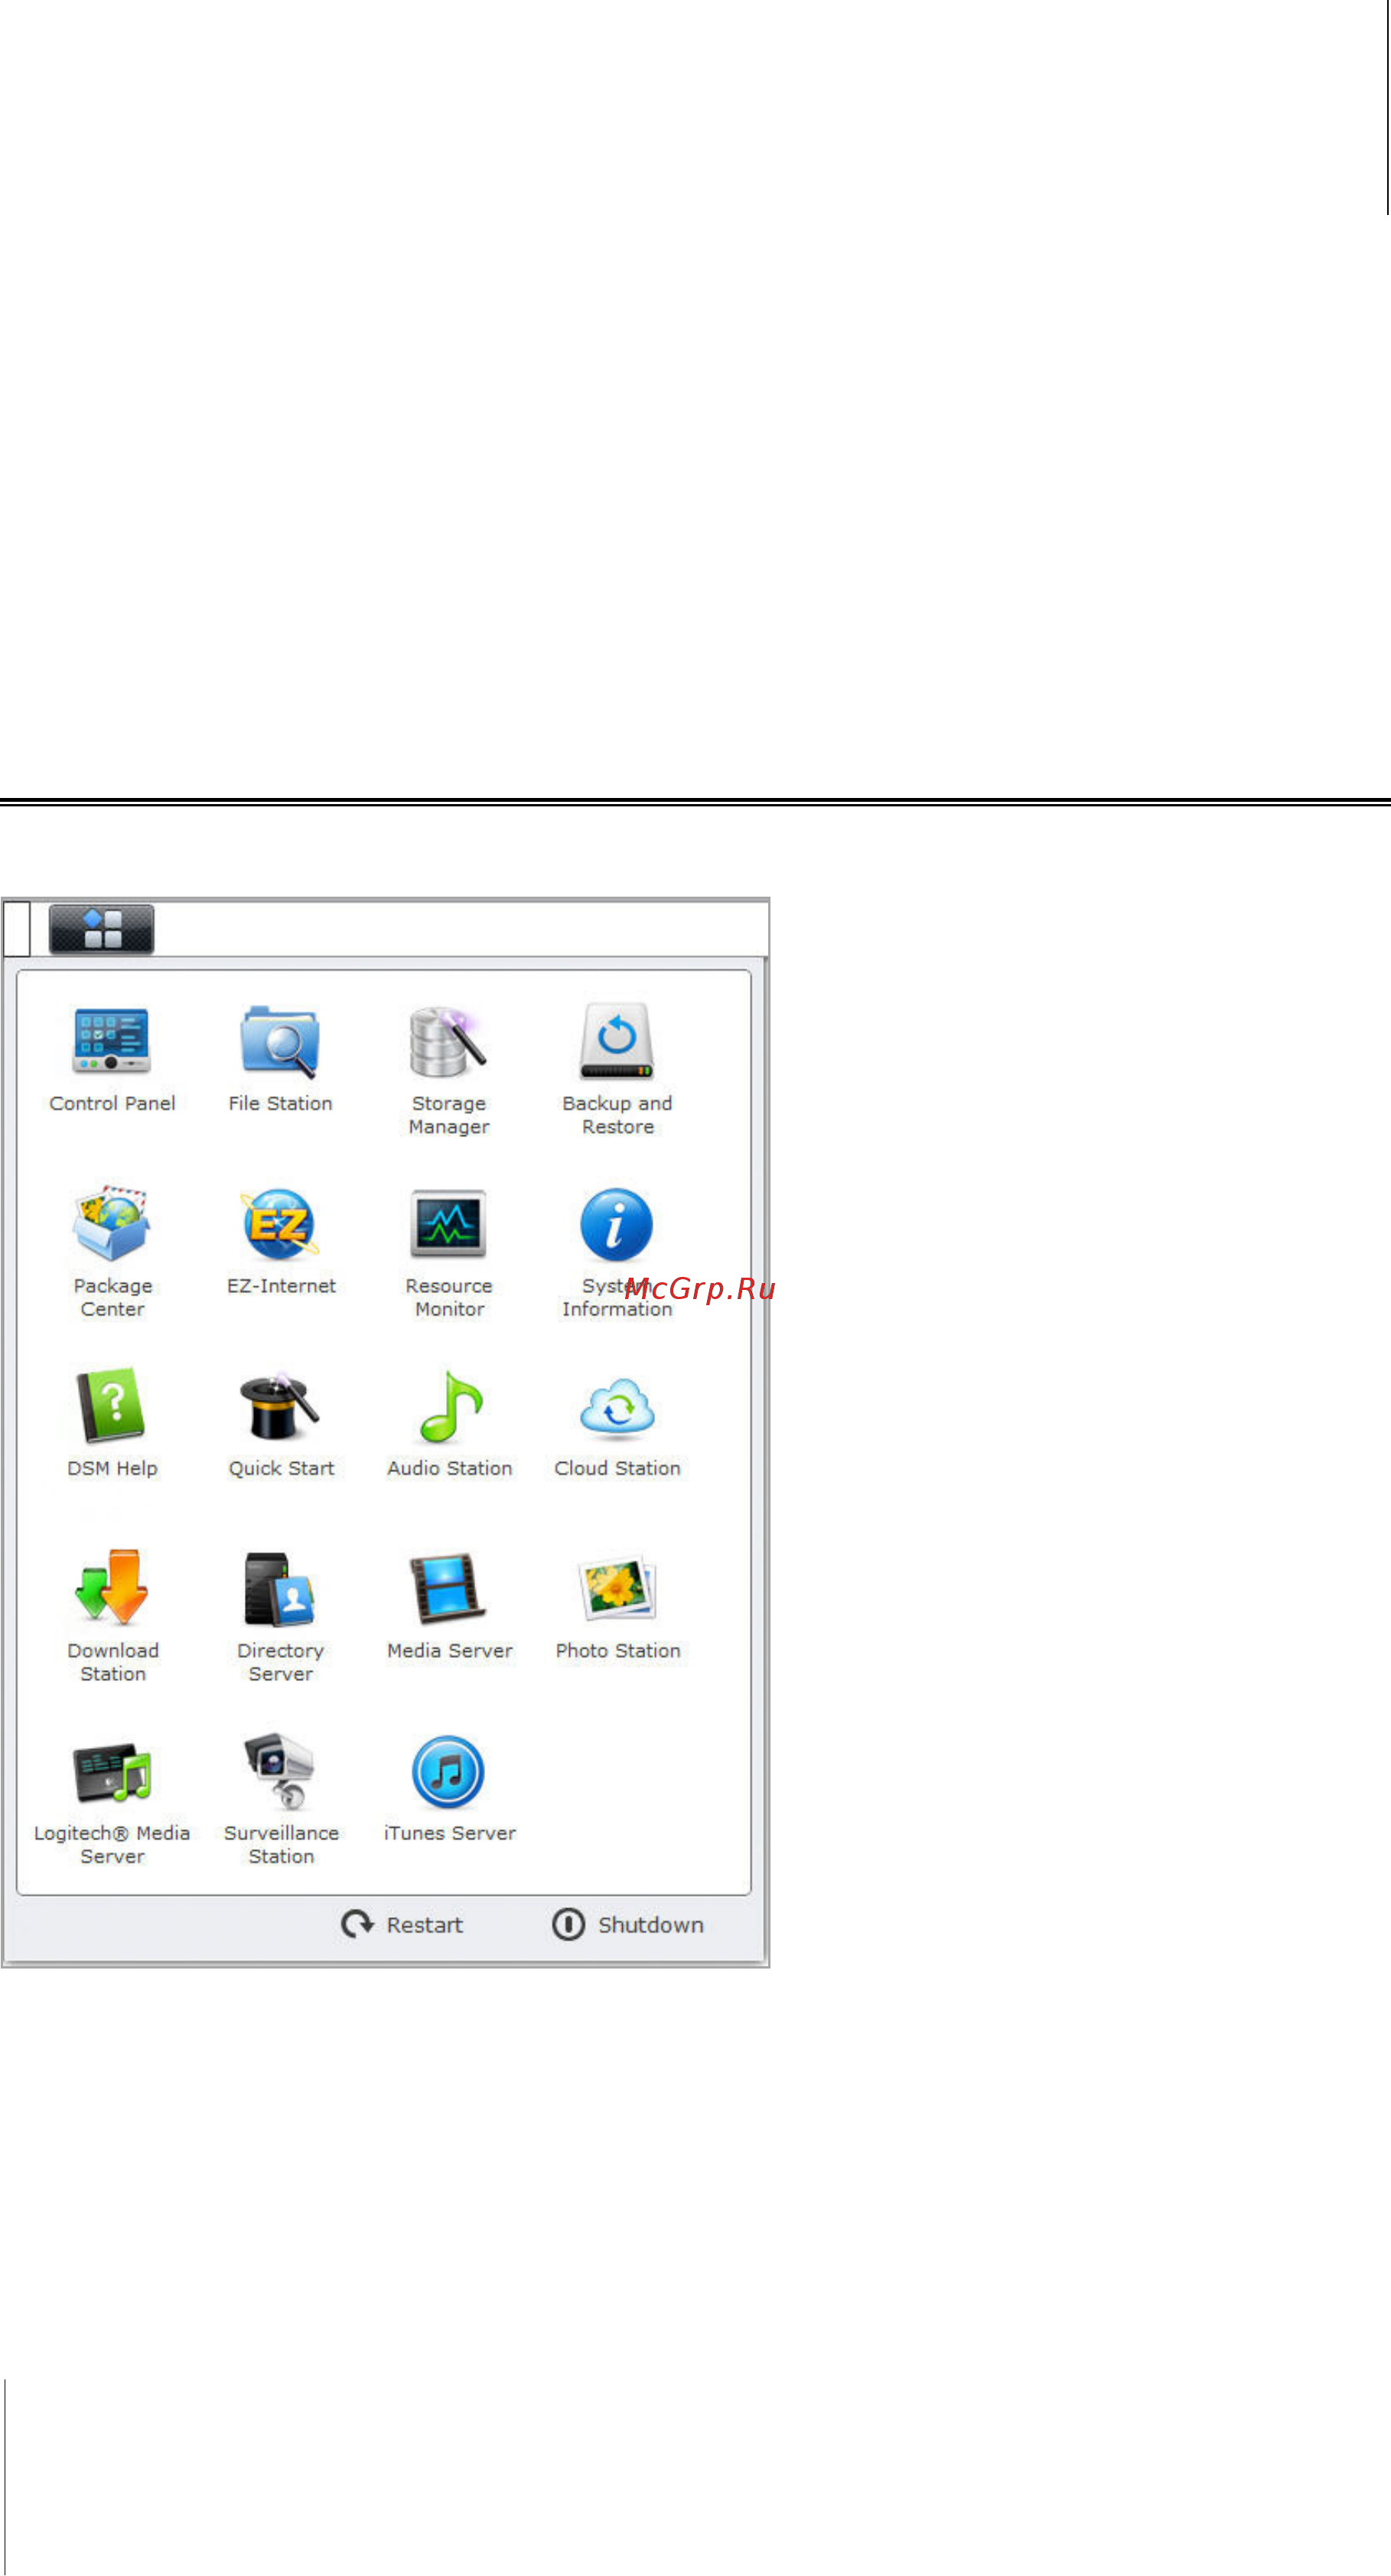Launch File Station
The image size is (1391, 2576).
[280, 1042]
